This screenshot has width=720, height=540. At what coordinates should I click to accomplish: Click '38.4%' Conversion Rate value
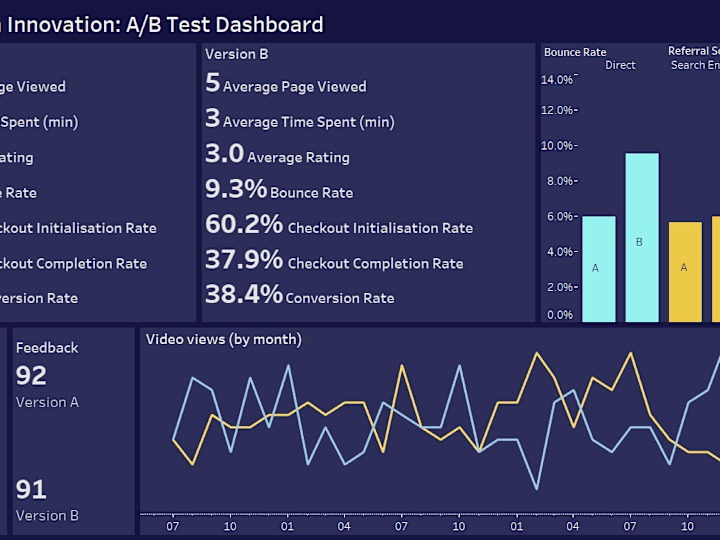244,294
